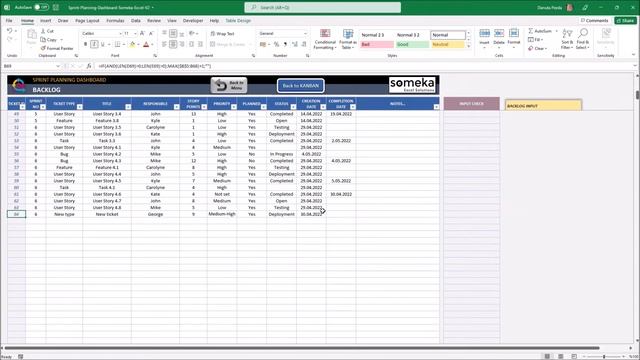Viewport: 640px width, 360px height.
Task: Switch to the Insert ribbon tab
Action: coord(45,20)
